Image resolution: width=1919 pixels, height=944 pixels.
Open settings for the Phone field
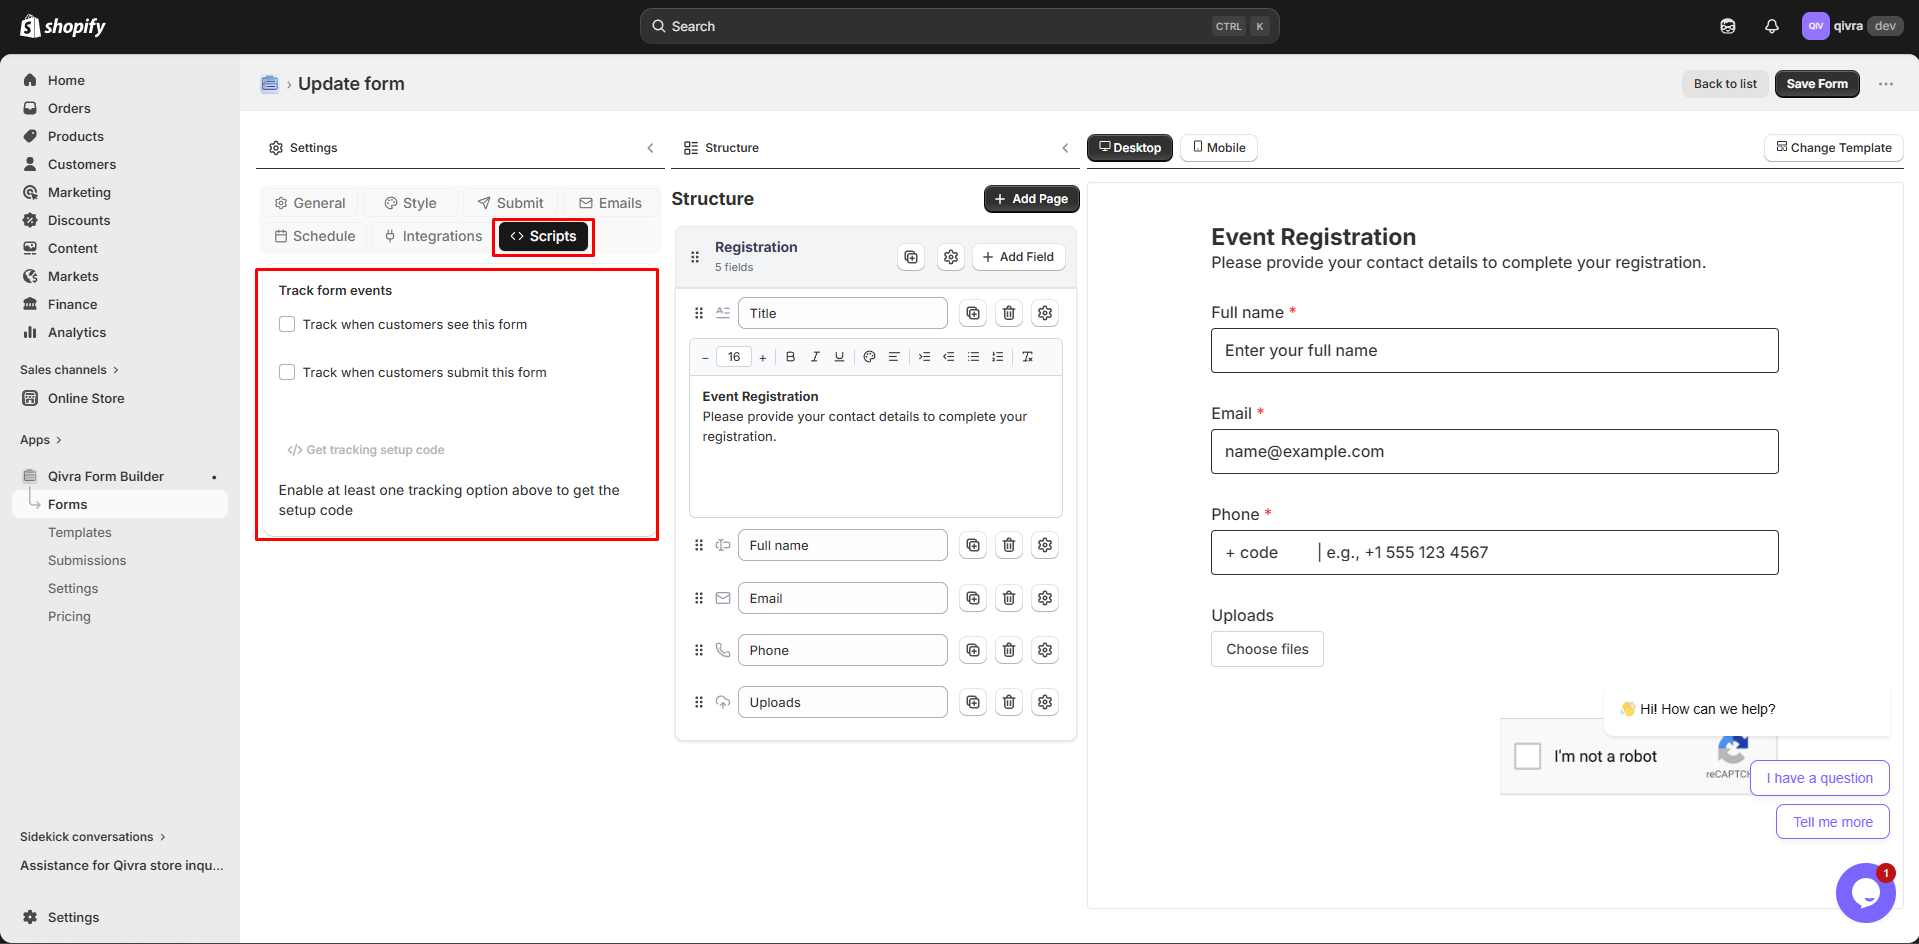coord(1045,650)
